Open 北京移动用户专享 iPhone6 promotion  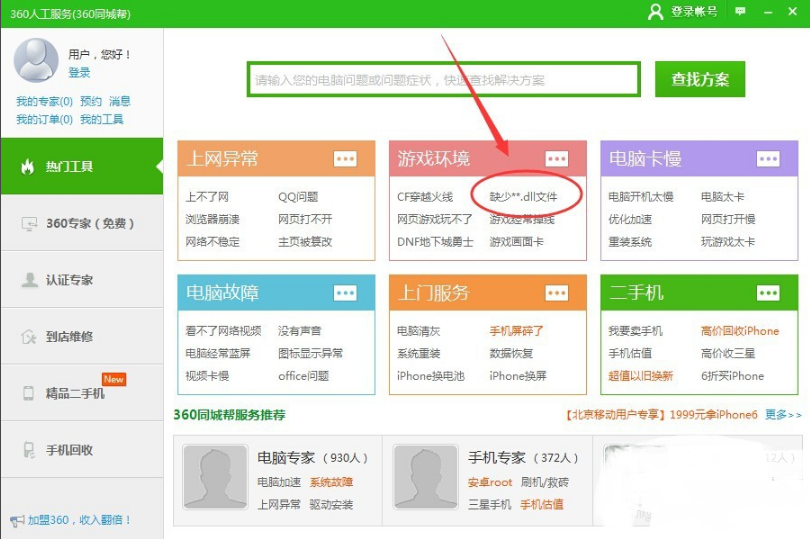(661, 415)
